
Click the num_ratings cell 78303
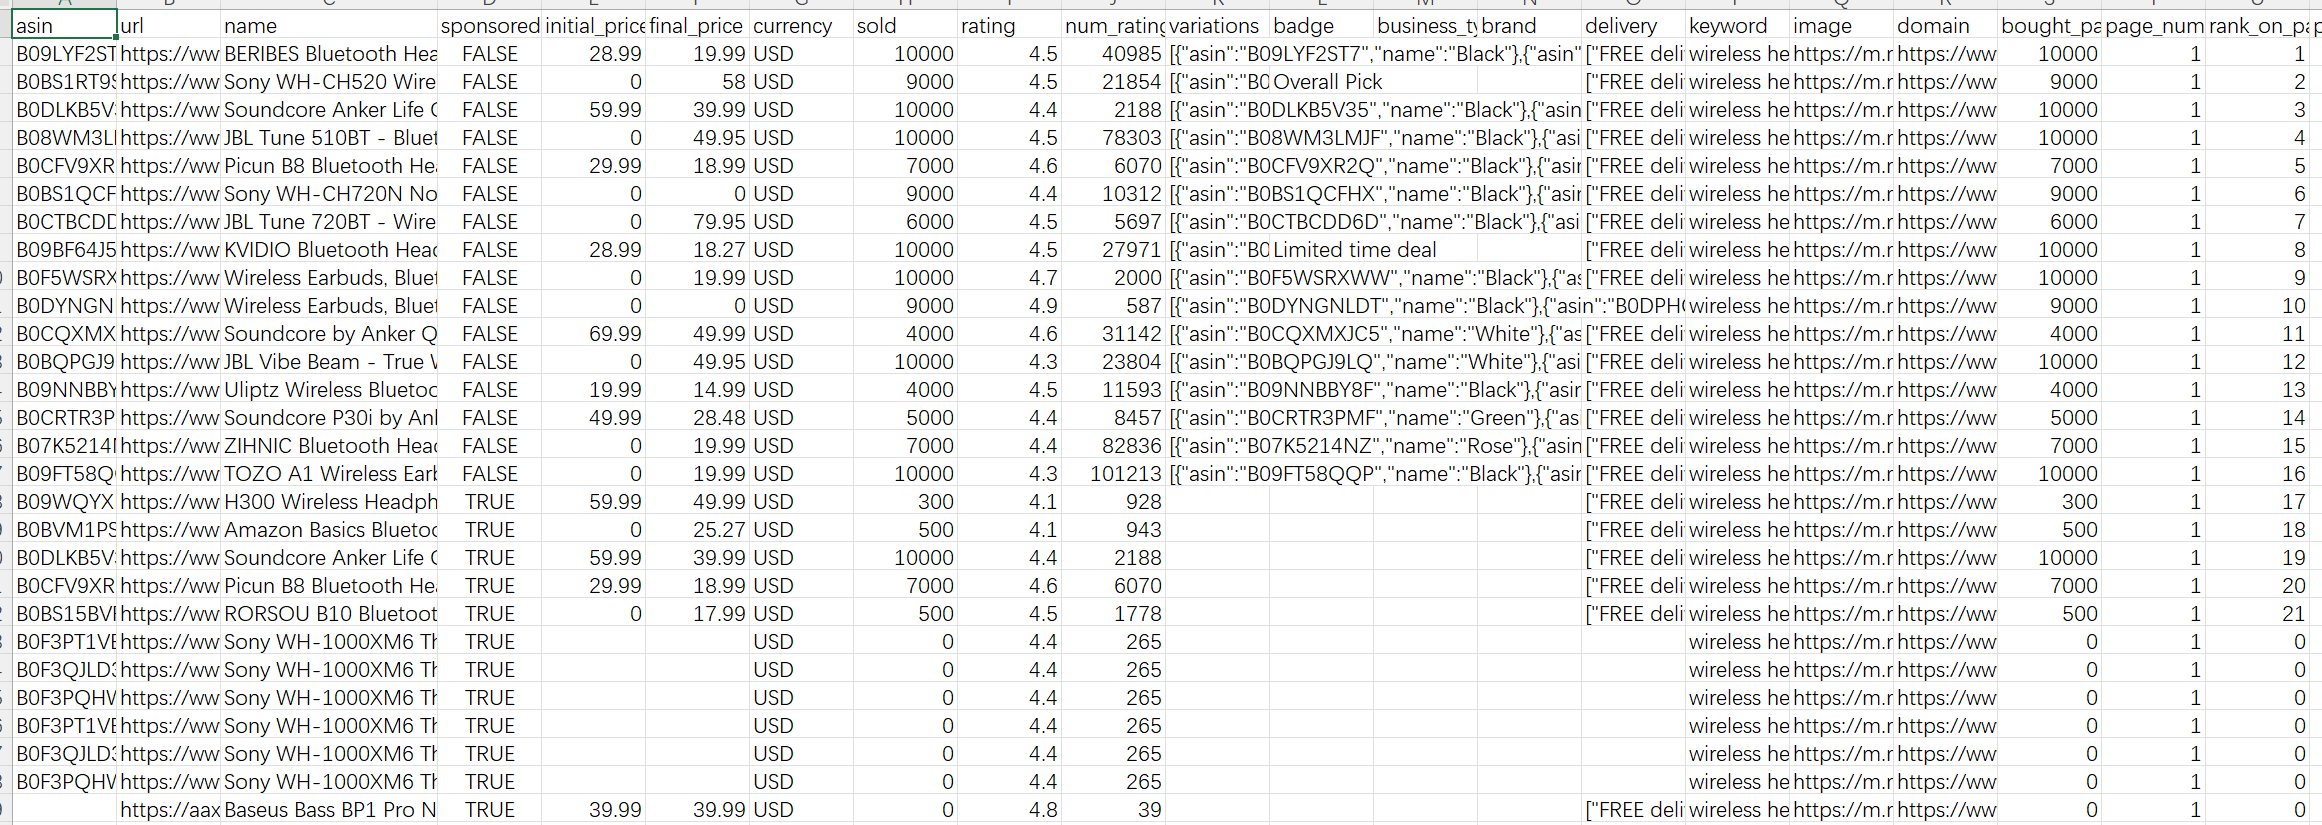[x=1113, y=137]
